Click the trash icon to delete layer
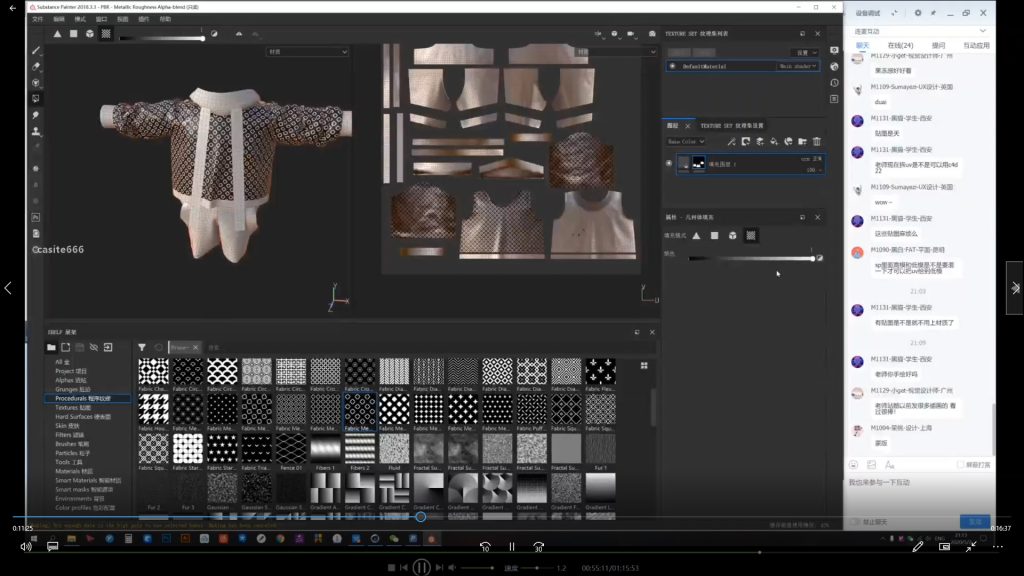The height and width of the screenshot is (576, 1024). pyautogui.click(x=816, y=142)
